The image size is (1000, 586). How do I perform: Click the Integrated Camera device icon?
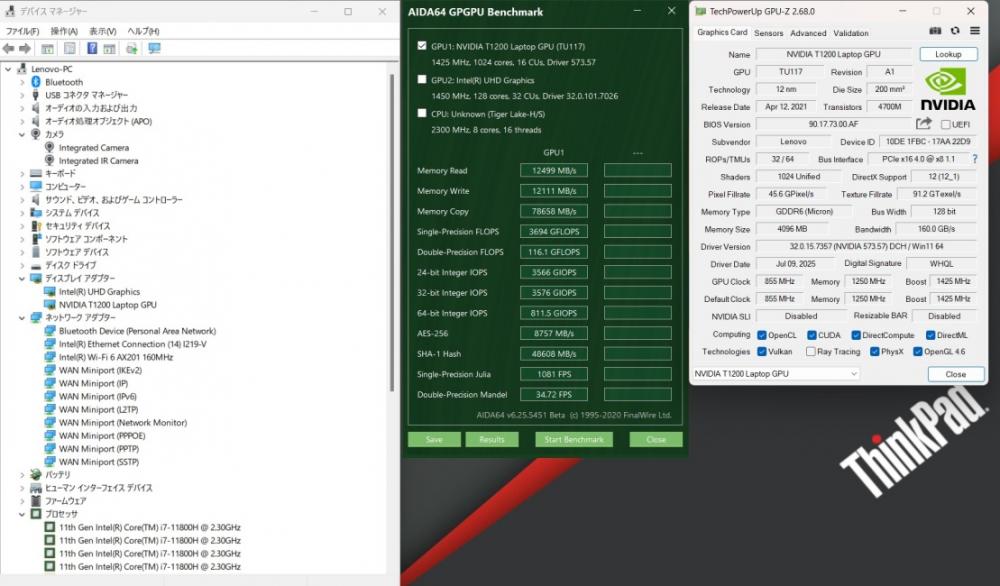[49, 147]
